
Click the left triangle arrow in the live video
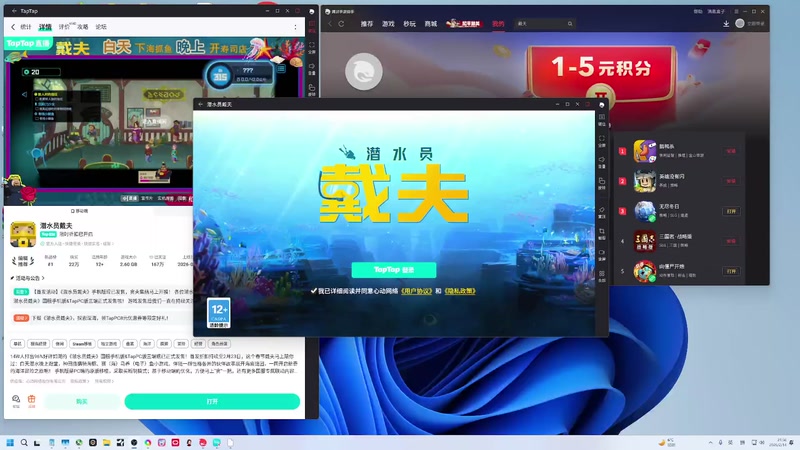pos(24,94)
